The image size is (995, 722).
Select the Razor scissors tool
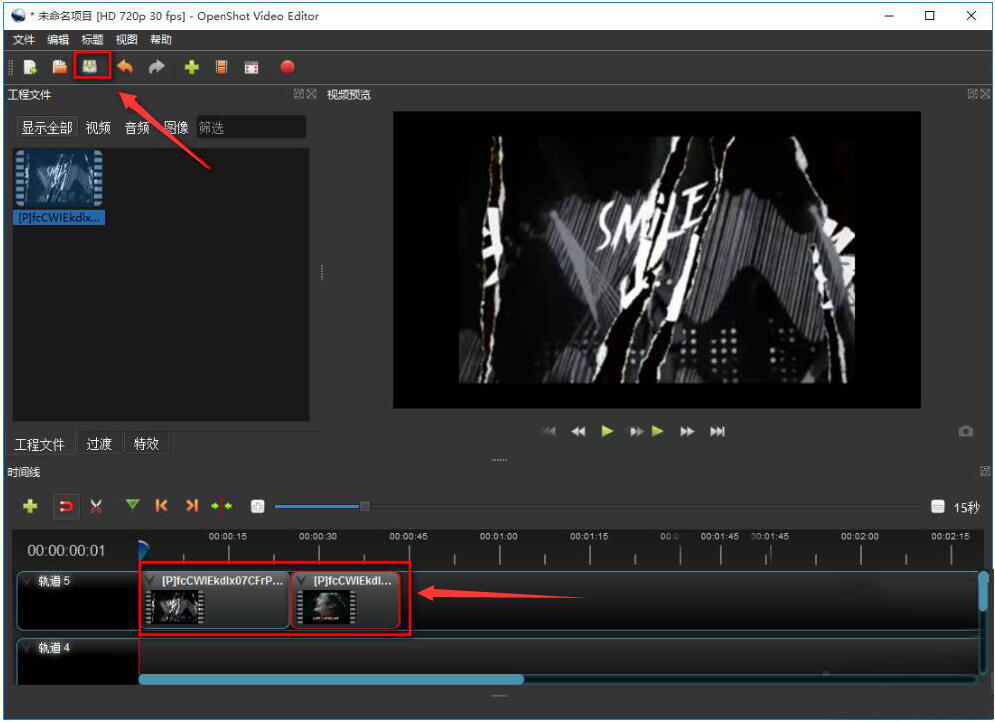tap(96, 506)
